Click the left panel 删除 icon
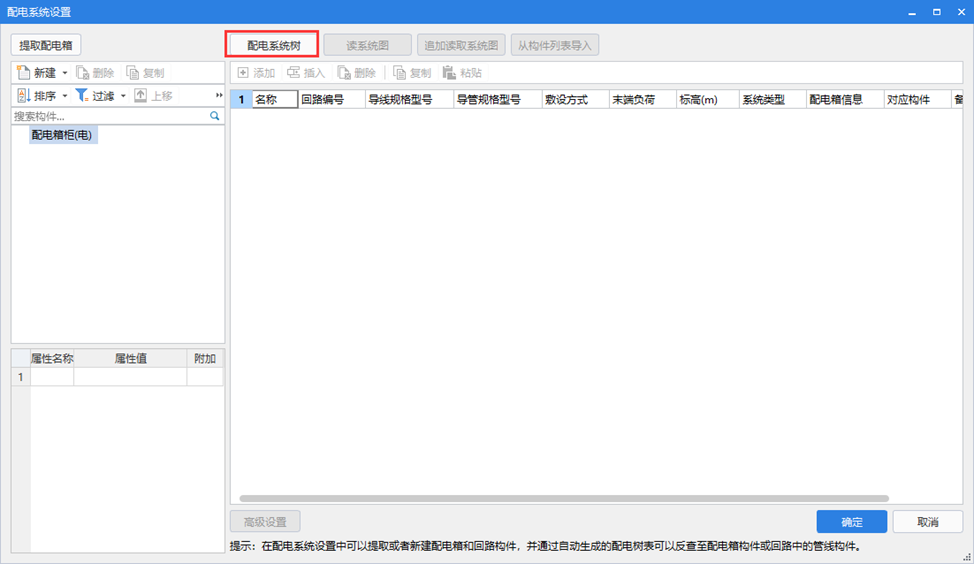974x564 pixels. point(84,73)
